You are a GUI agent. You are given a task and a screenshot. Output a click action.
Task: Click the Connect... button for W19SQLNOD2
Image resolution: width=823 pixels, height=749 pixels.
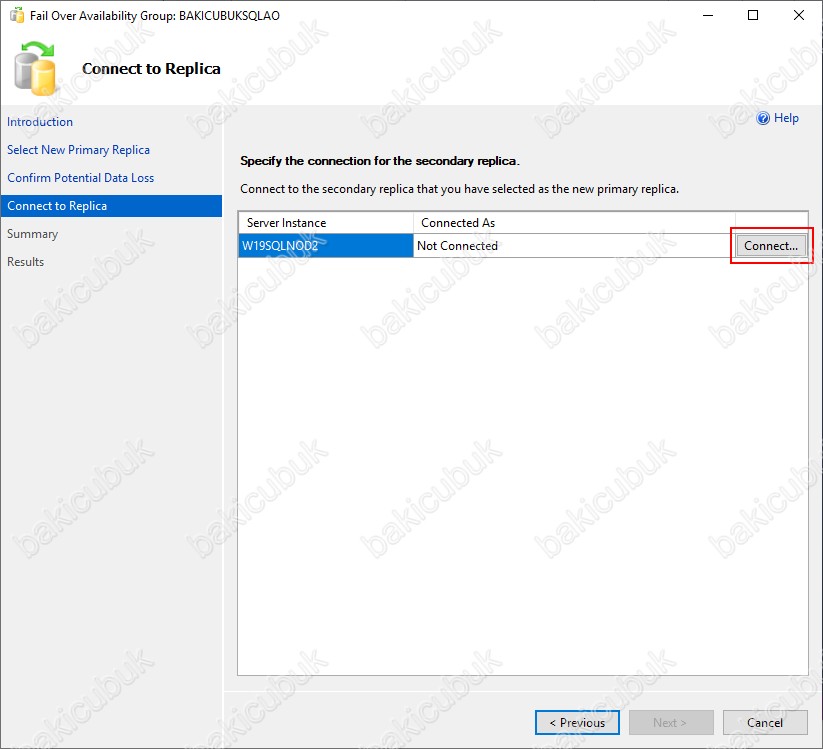coord(771,246)
